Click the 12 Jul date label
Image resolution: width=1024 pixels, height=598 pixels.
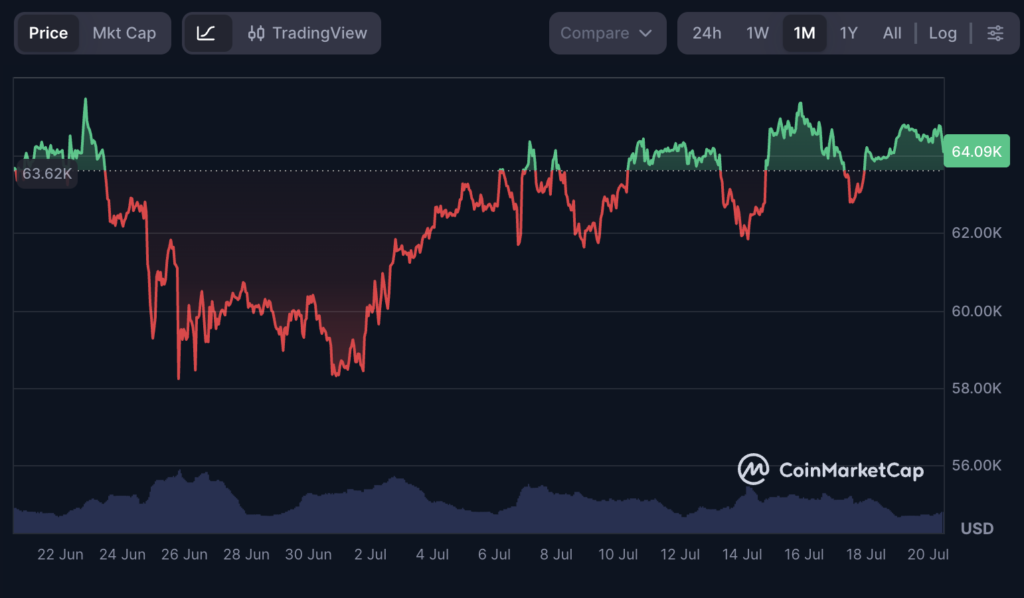[x=680, y=554]
